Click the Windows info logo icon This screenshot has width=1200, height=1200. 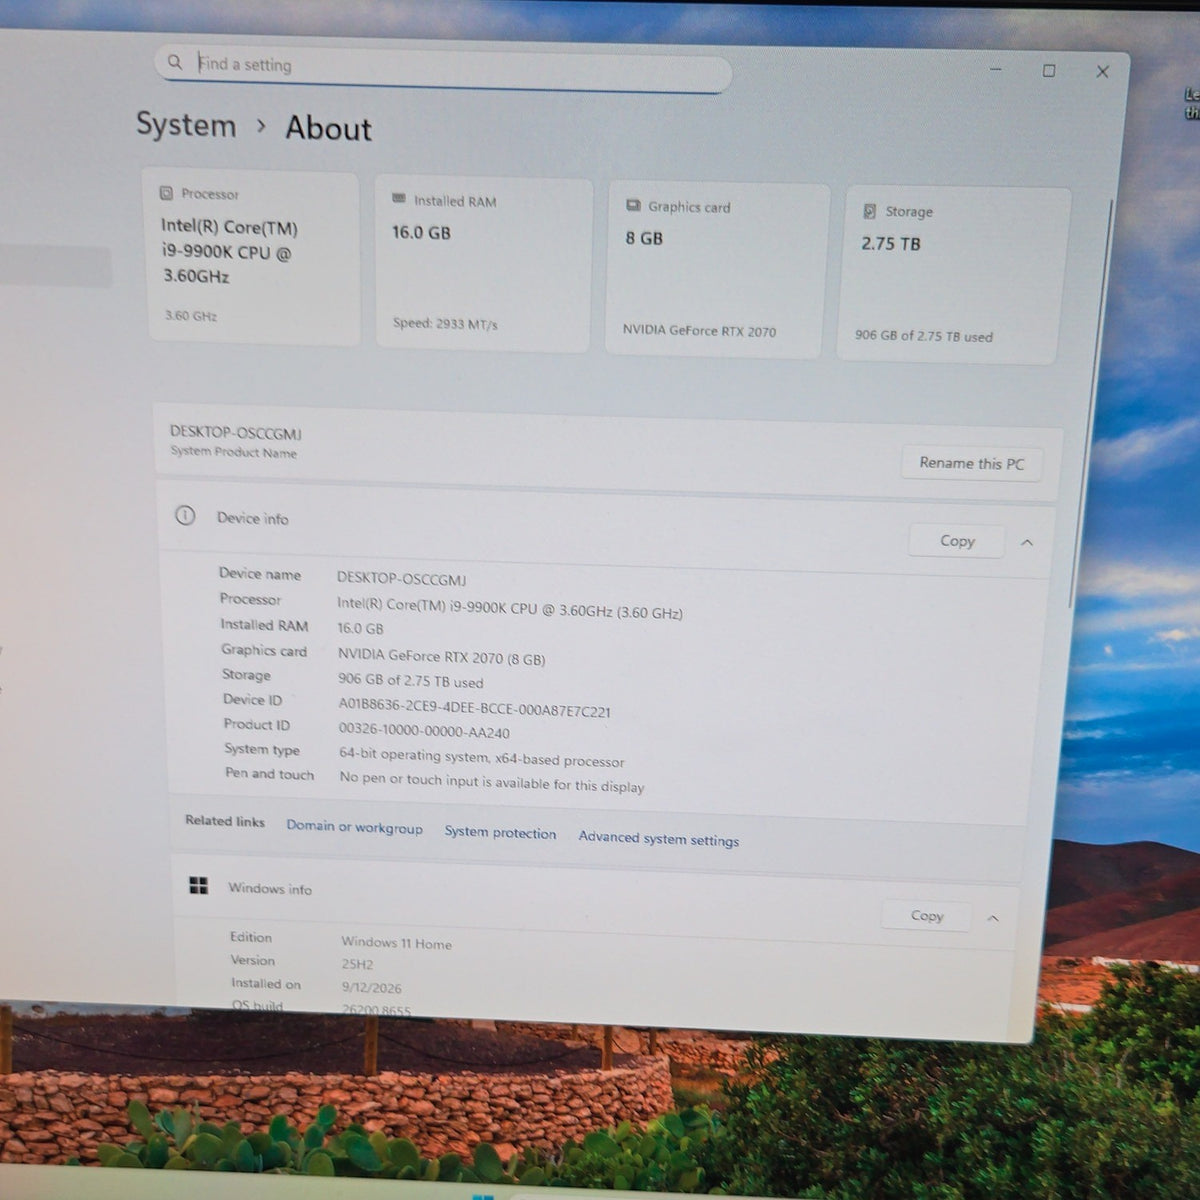point(199,886)
